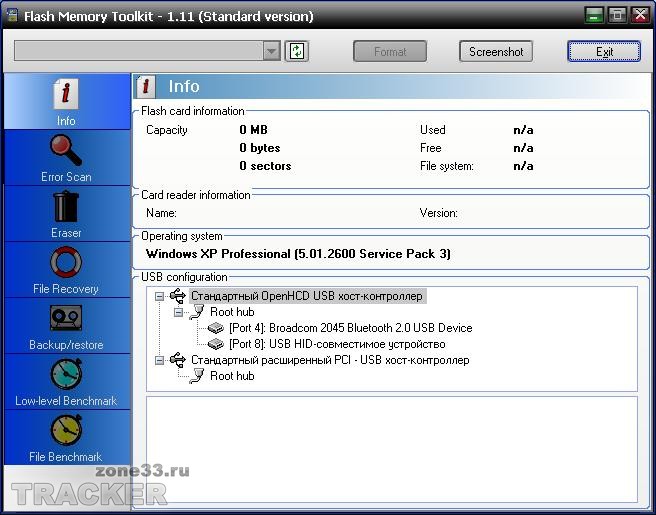The height and width of the screenshot is (515, 656).
Task: Maximize the Flash Memory Toolkit window
Action: click(617, 15)
